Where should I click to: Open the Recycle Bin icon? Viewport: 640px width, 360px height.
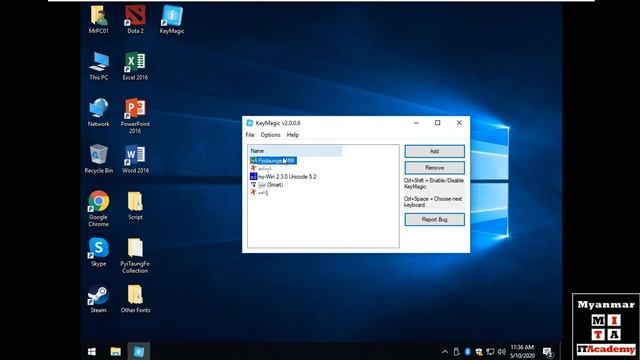[98, 159]
